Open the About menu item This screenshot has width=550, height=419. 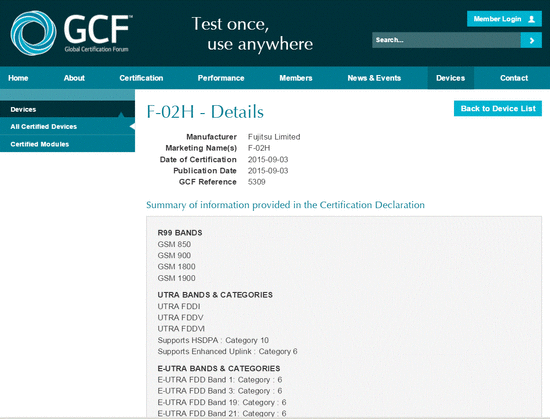74,78
